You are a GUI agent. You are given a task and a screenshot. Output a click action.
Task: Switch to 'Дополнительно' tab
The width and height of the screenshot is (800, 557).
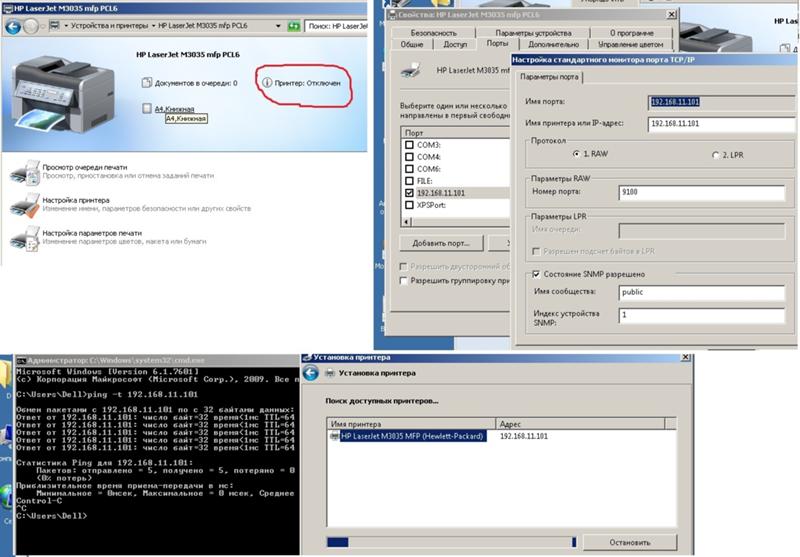[554, 44]
